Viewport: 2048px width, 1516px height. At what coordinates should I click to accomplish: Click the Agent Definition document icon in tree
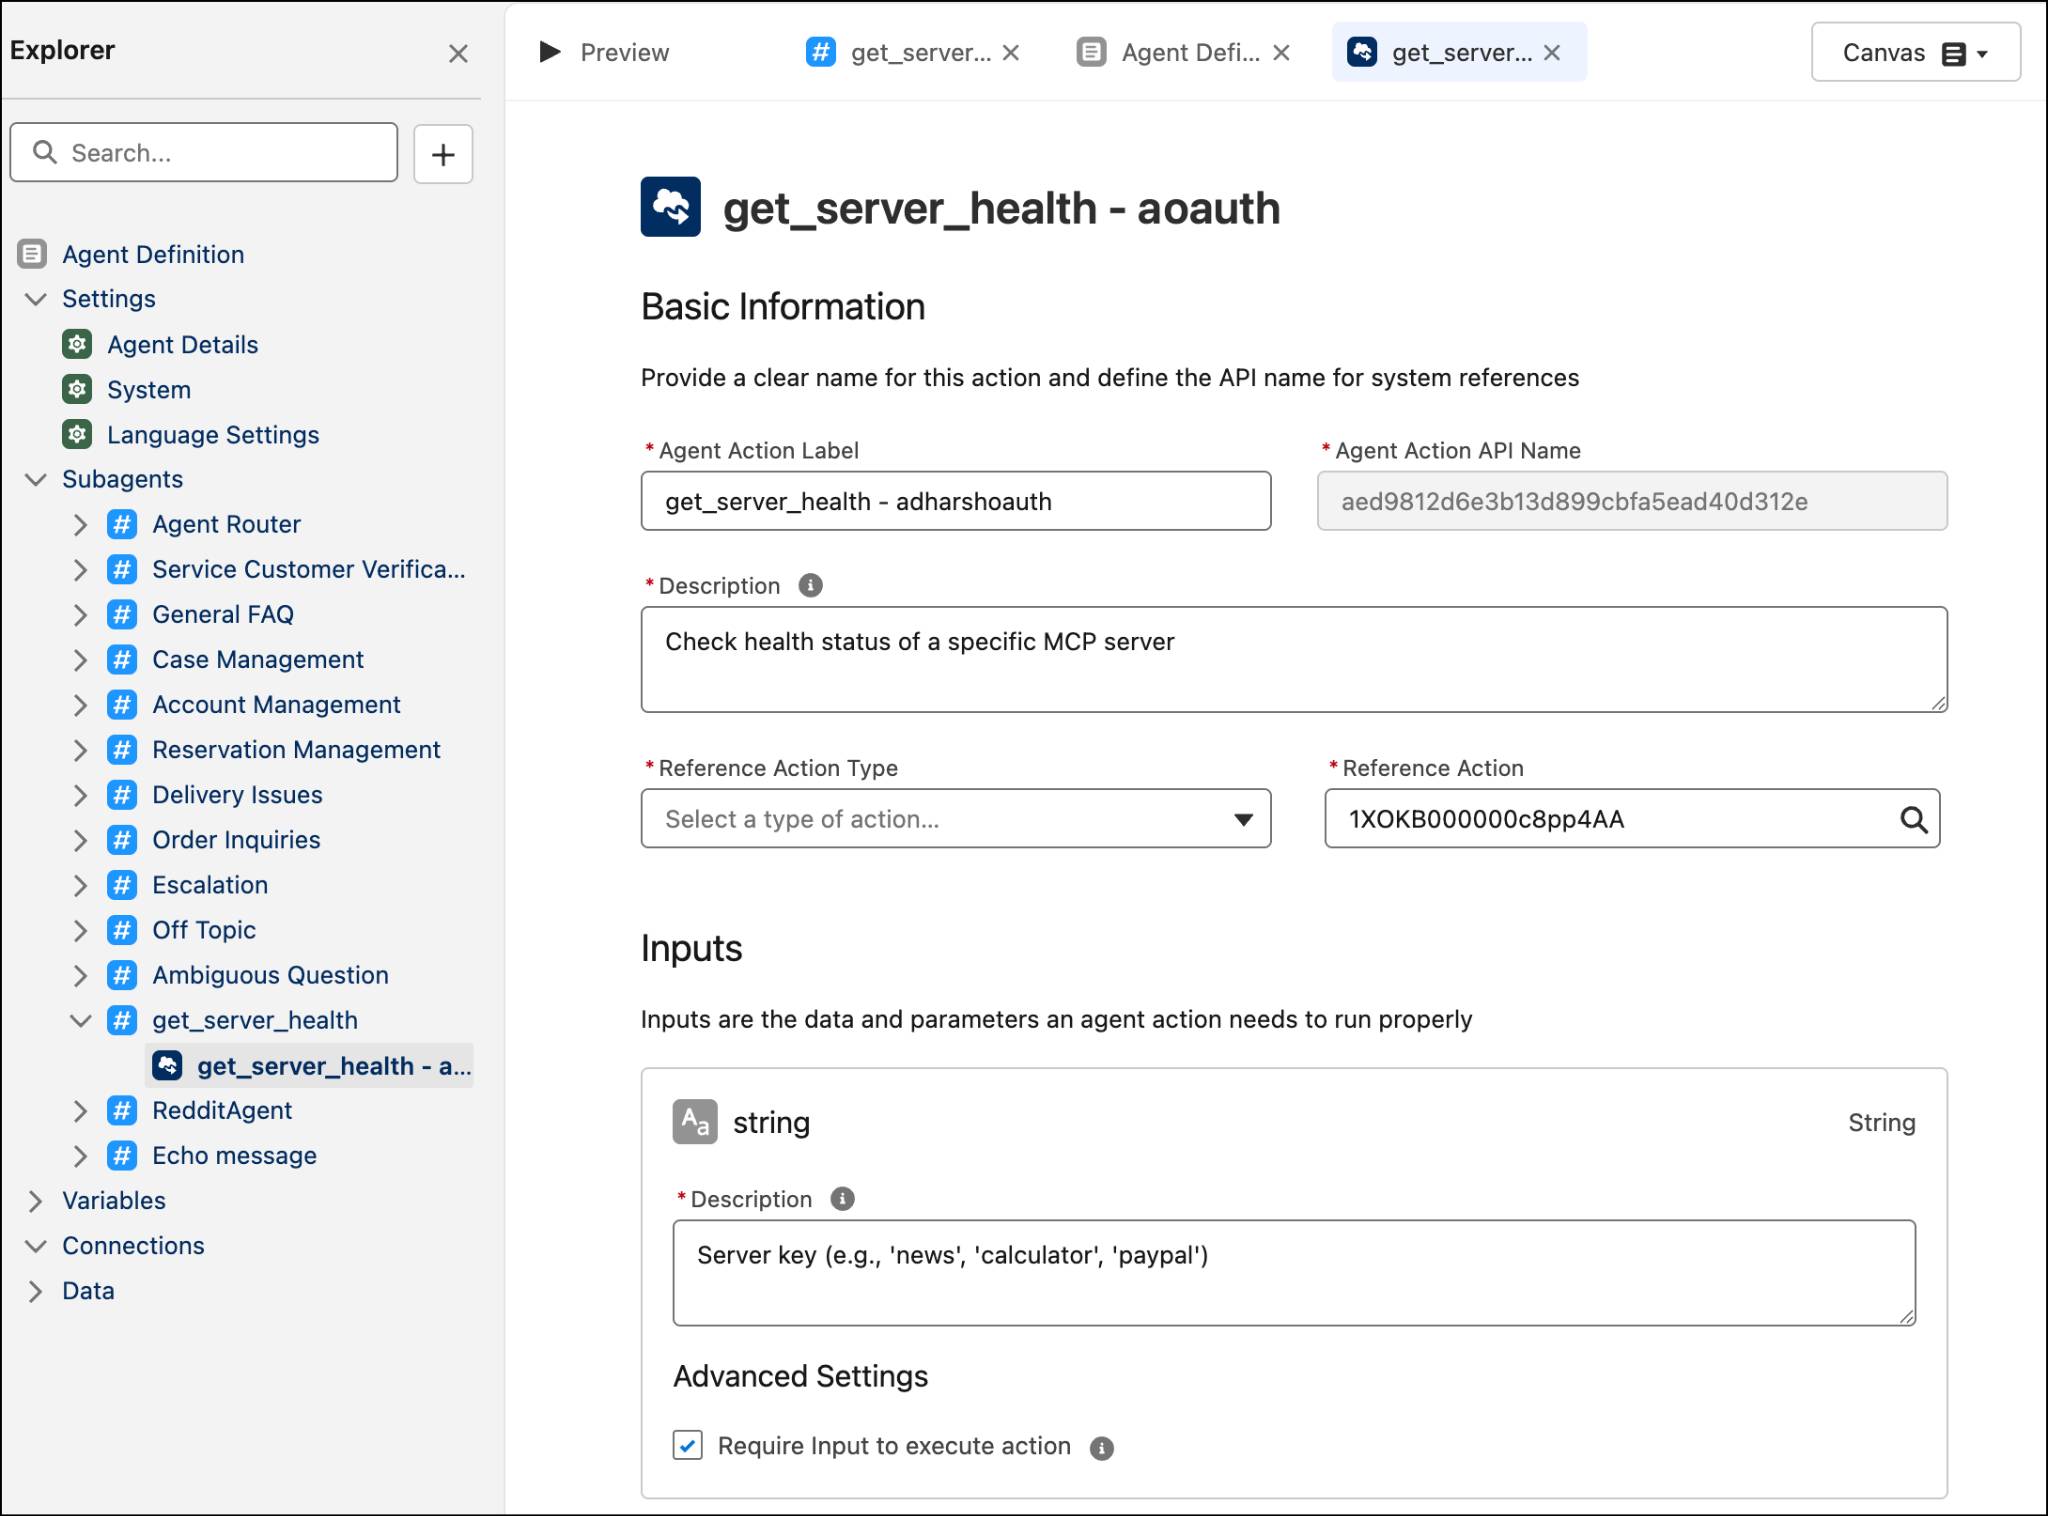pyautogui.click(x=32, y=254)
